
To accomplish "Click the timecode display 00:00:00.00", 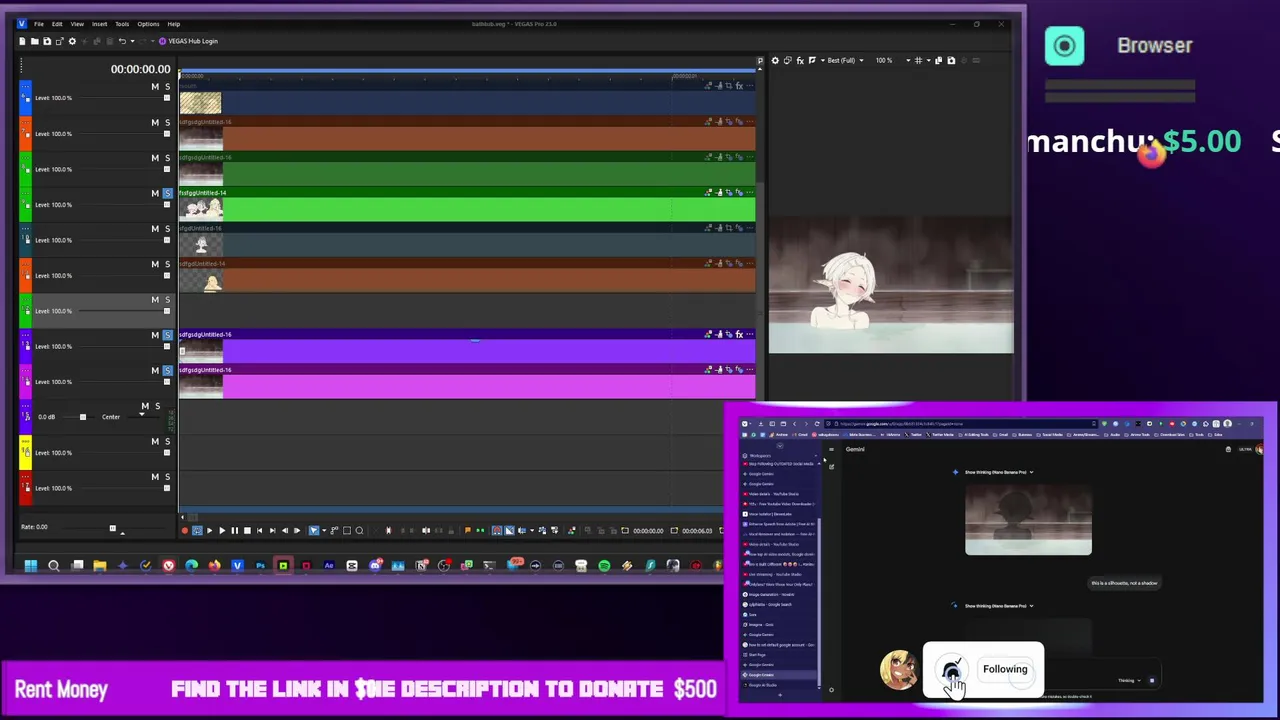I will point(140,69).
